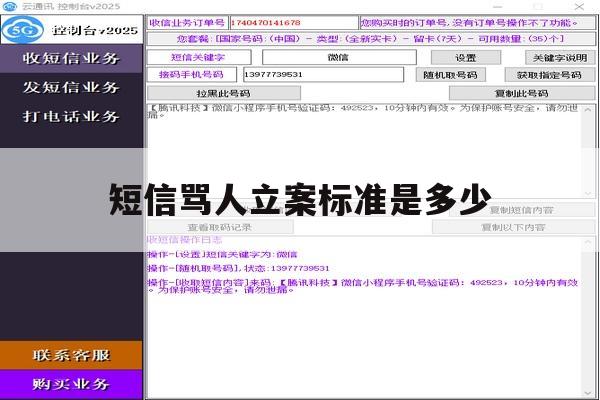Viewport: 600px width, 400px height.
Task: Click the 5G cloud logo icon
Action: tap(23, 30)
